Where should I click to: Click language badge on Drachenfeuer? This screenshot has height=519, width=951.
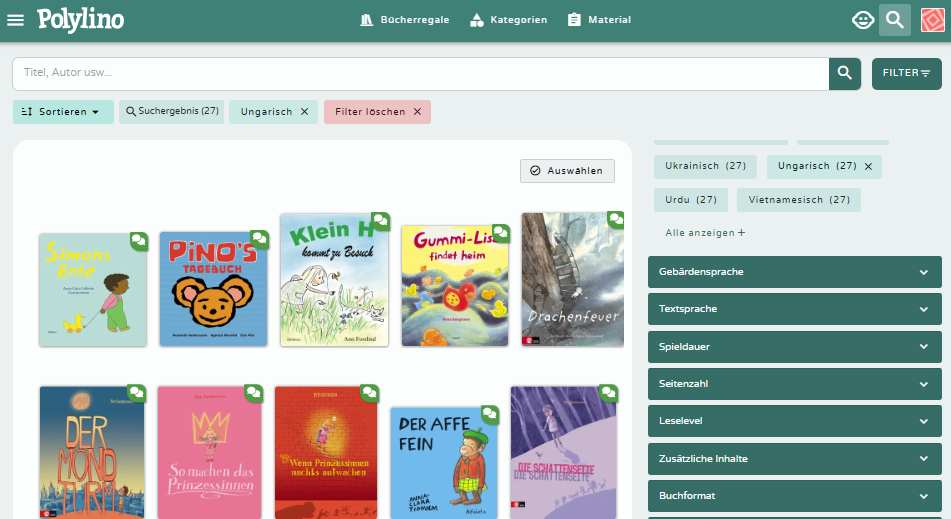(616, 219)
